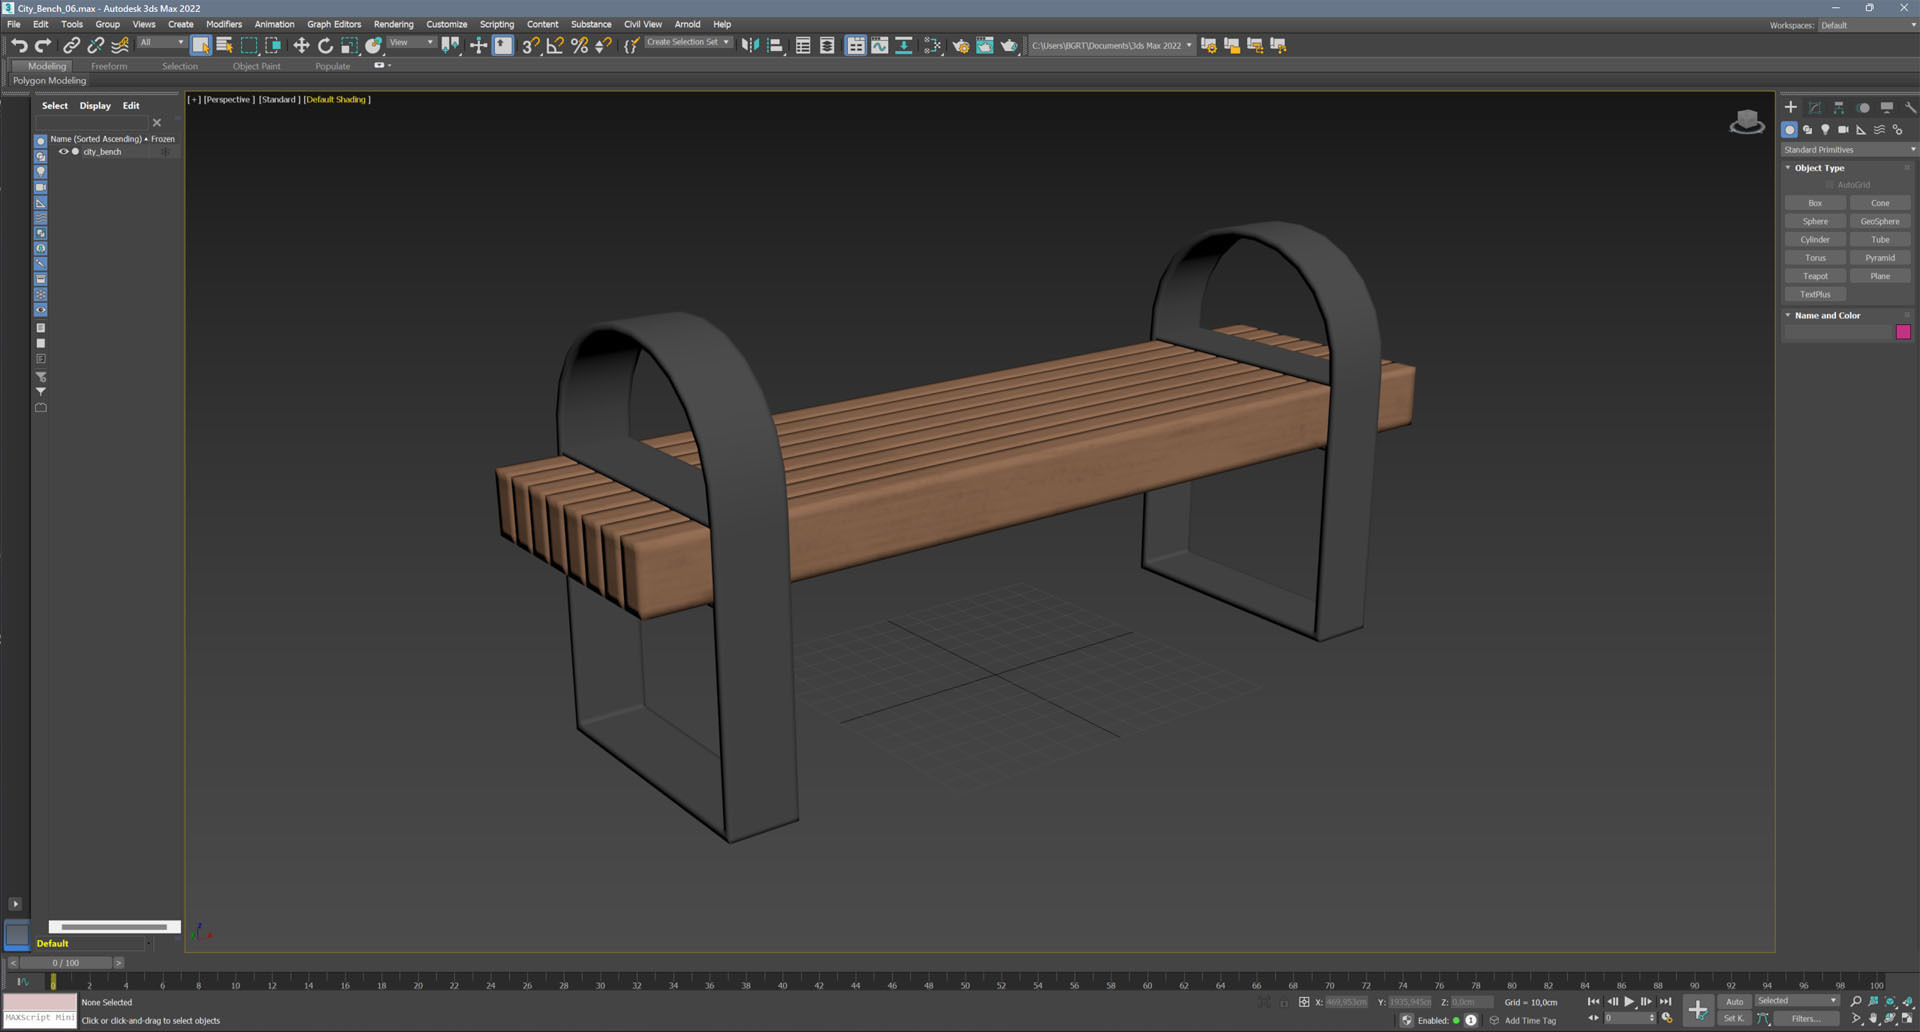Open the Rendering menu
This screenshot has height=1032, width=1920.
(393, 24)
